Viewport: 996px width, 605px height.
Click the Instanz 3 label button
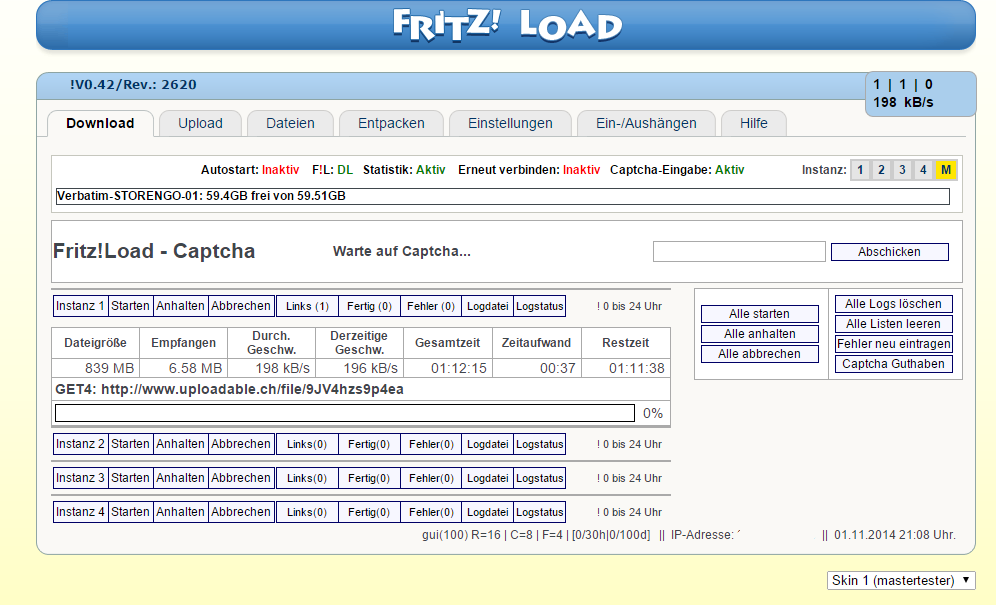[x=81, y=478]
